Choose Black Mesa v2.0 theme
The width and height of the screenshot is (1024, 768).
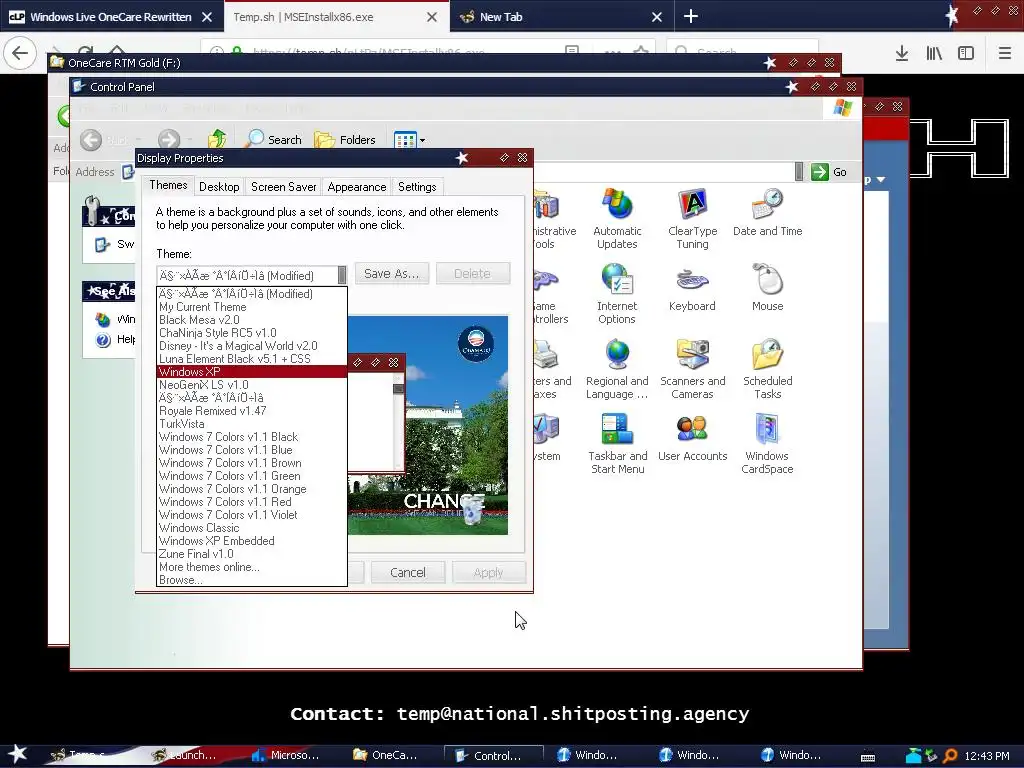click(252, 320)
